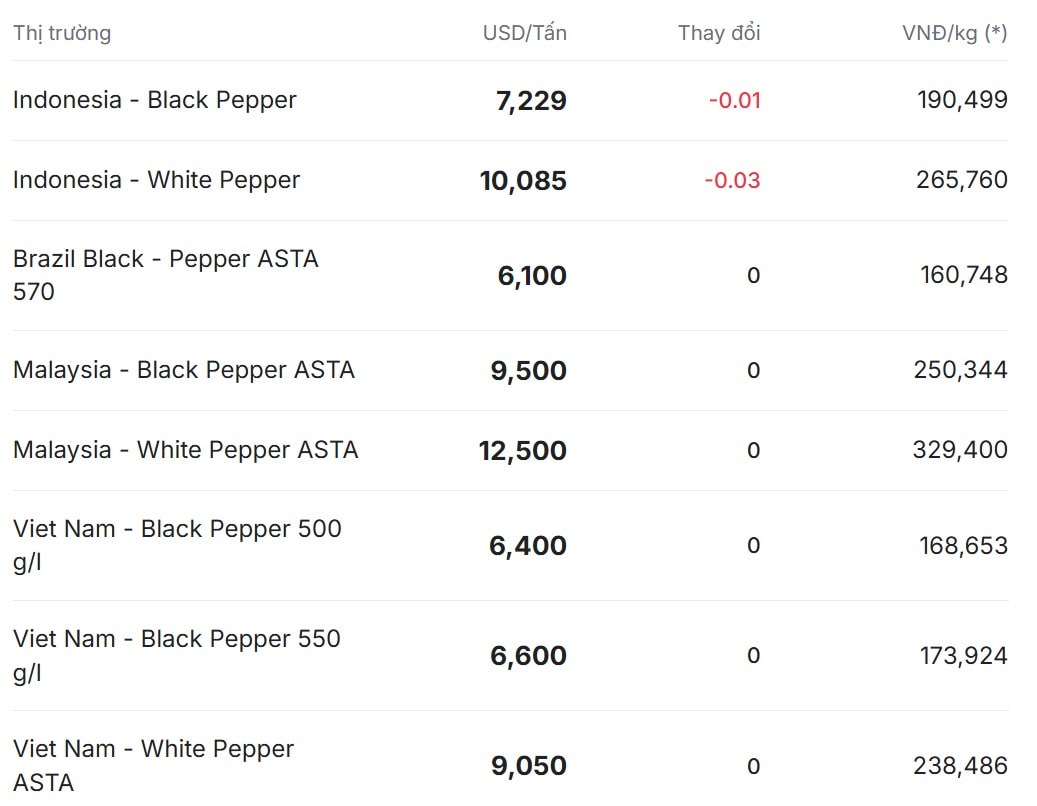Open the Brazil Black - Pepper ASTA 570 entry
The width and height of the screenshot is (1037, 806).
[x=166, y=275]
